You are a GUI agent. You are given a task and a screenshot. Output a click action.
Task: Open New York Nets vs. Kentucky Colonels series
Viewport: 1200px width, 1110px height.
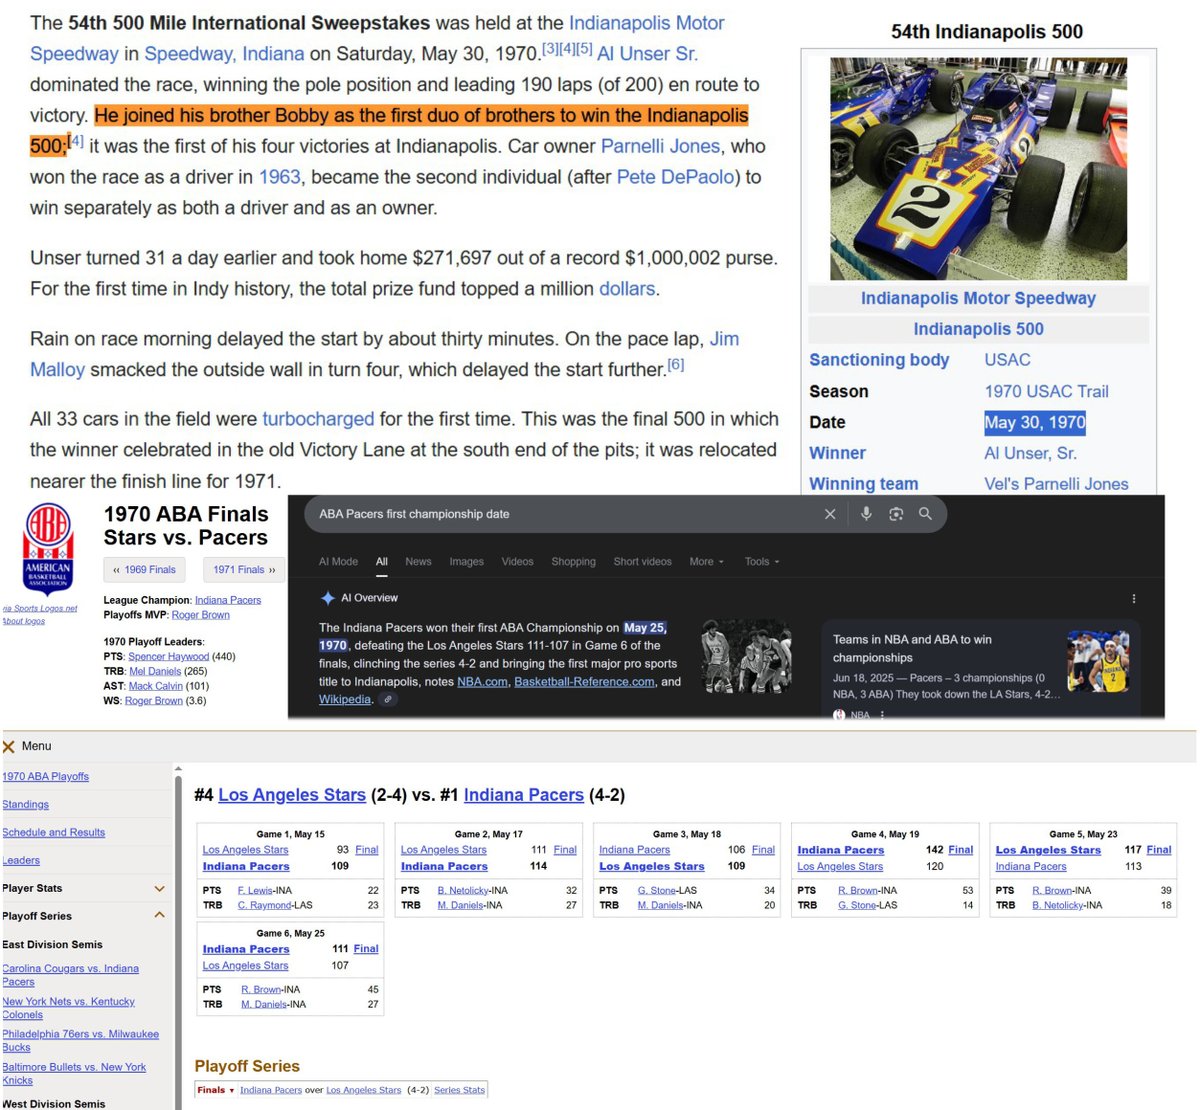pyautogui.click(x=68, y=1008)
